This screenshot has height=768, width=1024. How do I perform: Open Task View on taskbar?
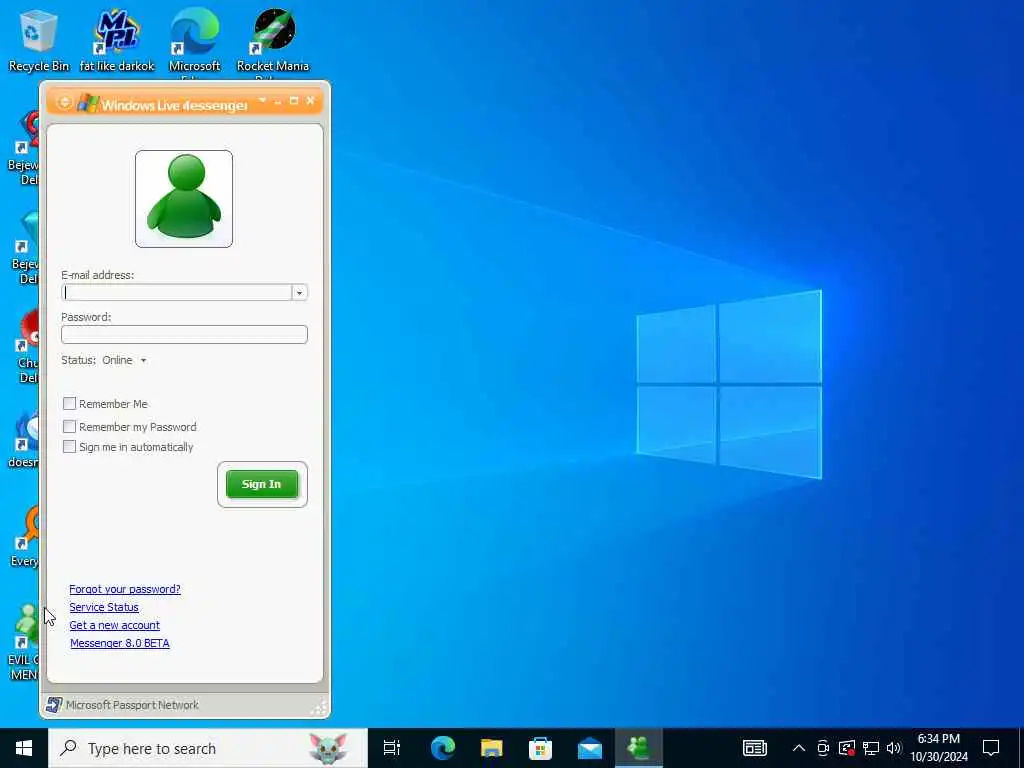tap(392, 748)
